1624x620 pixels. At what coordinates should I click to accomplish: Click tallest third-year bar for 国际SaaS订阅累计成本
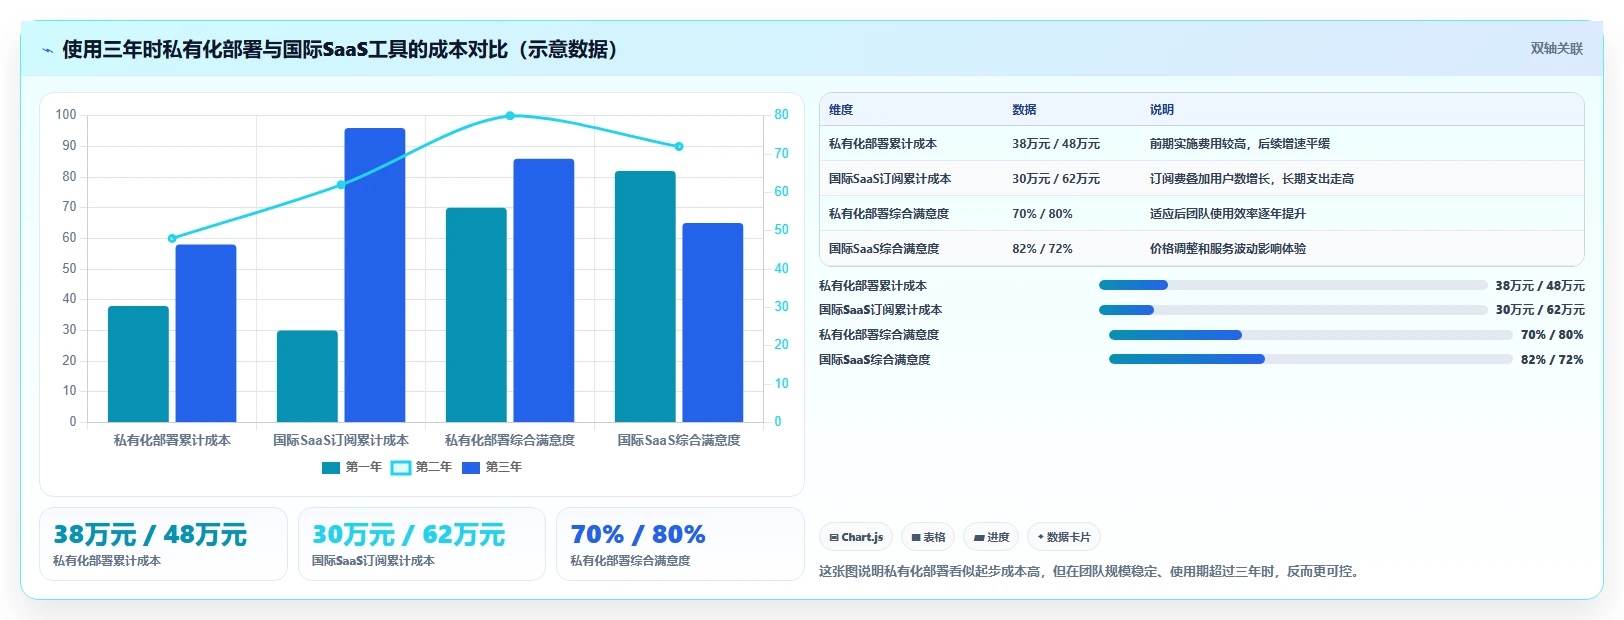click(375, 275)
